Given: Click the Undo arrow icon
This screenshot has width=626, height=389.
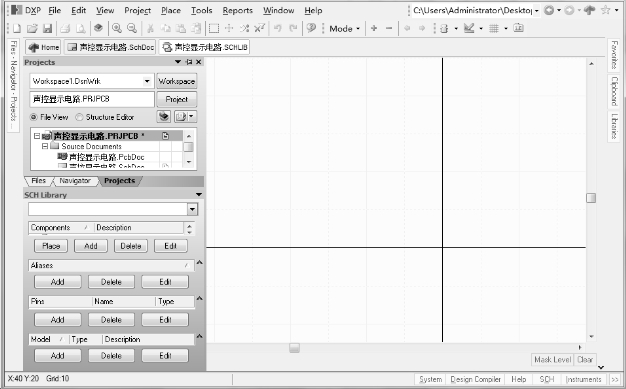Looking at the screenshot, I should coord(278,28).
